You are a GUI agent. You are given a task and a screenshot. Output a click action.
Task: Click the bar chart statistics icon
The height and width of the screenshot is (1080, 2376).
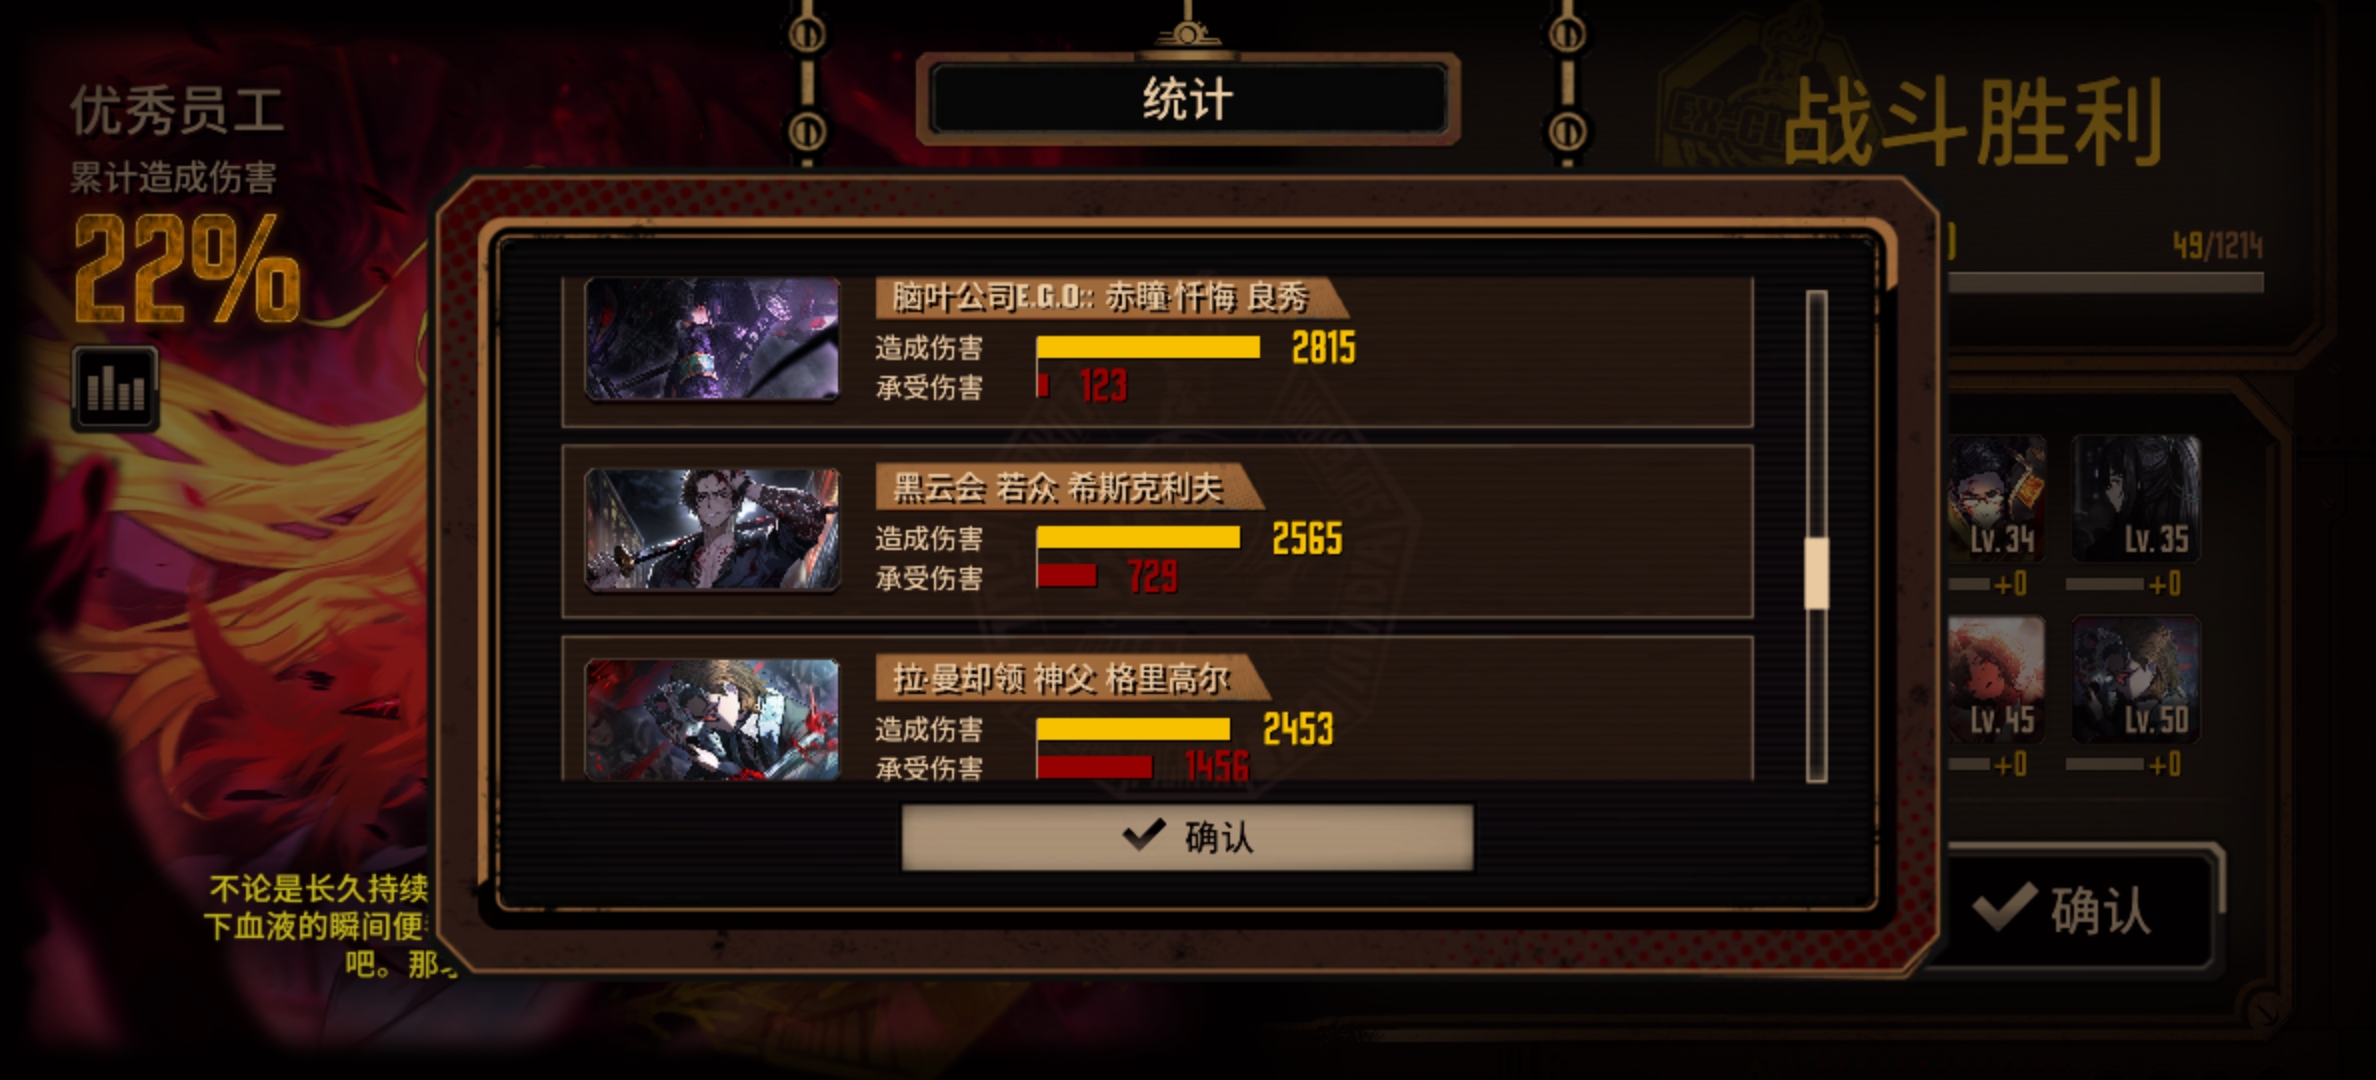coord(115,388)
